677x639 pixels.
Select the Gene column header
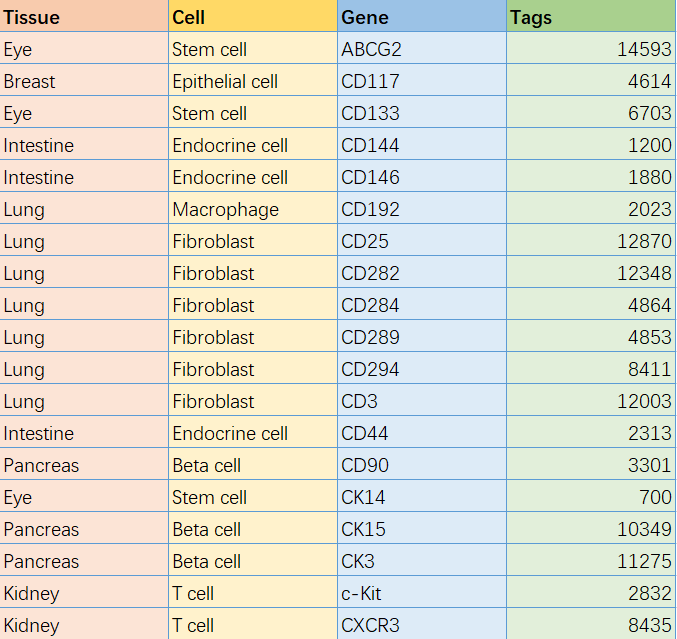coord(422,16)
